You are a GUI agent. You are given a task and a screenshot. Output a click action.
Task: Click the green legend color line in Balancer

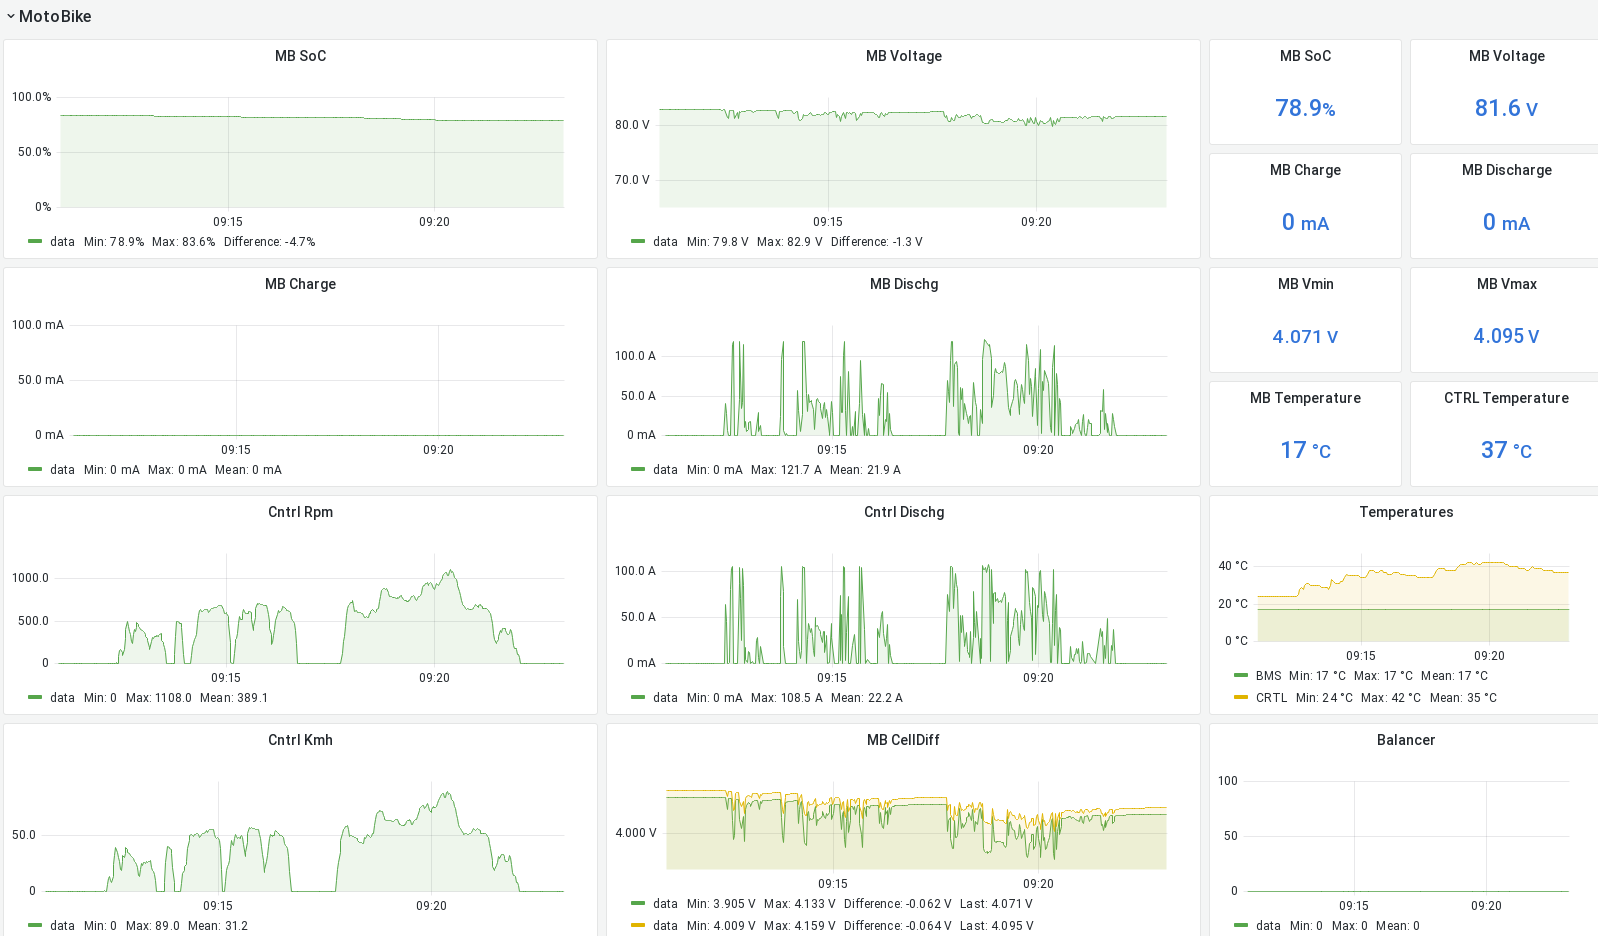(1241, 926)
